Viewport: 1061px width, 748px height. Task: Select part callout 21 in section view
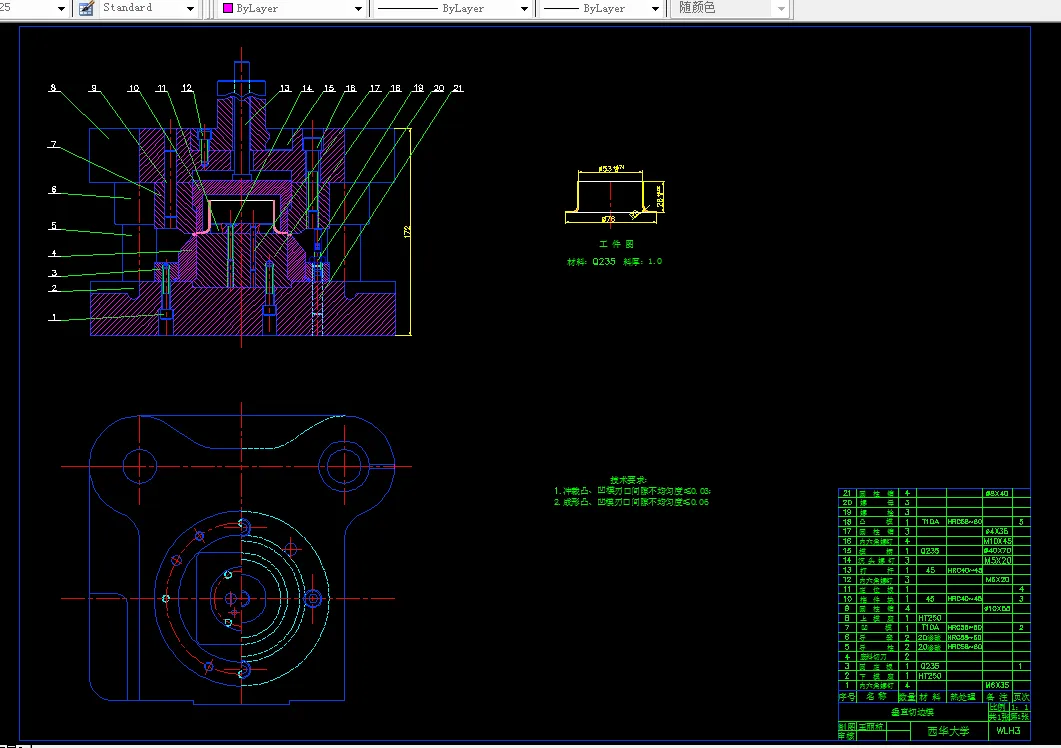(x=458, y=88)
